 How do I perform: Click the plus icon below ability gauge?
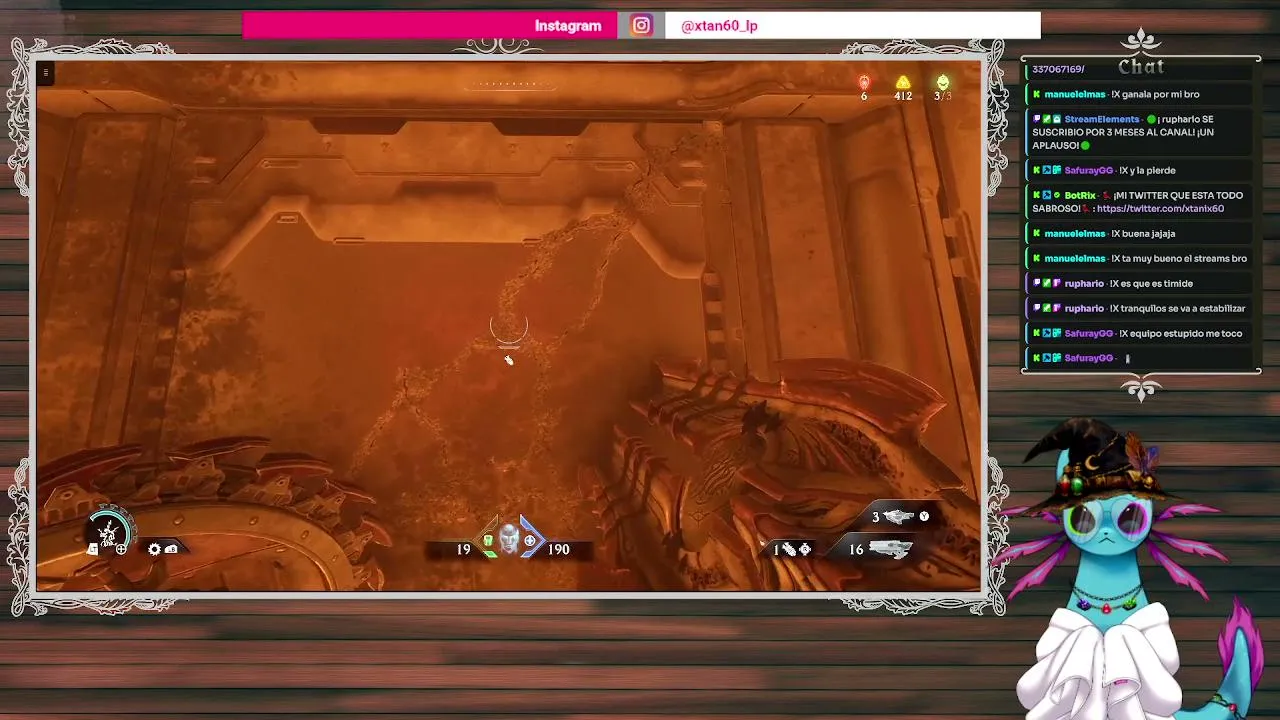121,549
